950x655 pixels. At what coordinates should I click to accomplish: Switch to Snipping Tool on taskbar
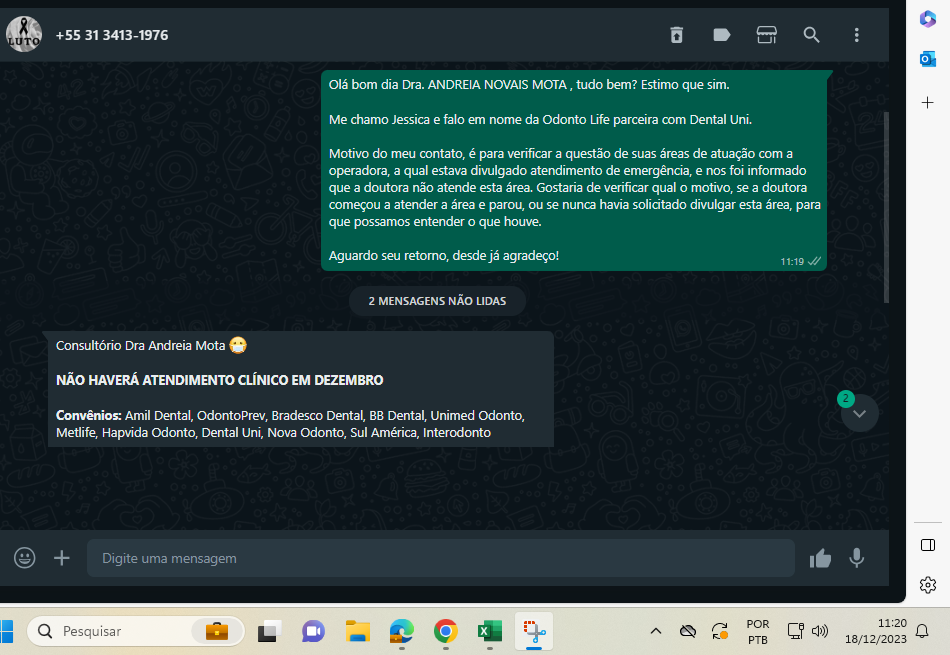(534, 631)
